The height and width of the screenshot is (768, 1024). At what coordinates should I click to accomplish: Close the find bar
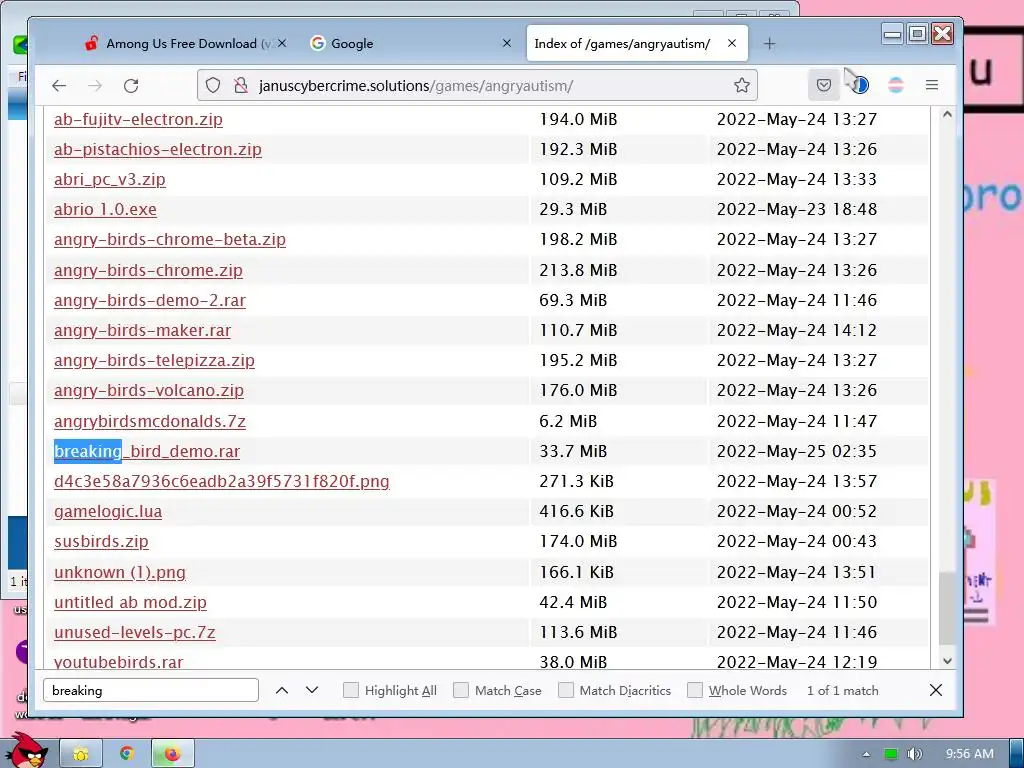click(935, 690)
